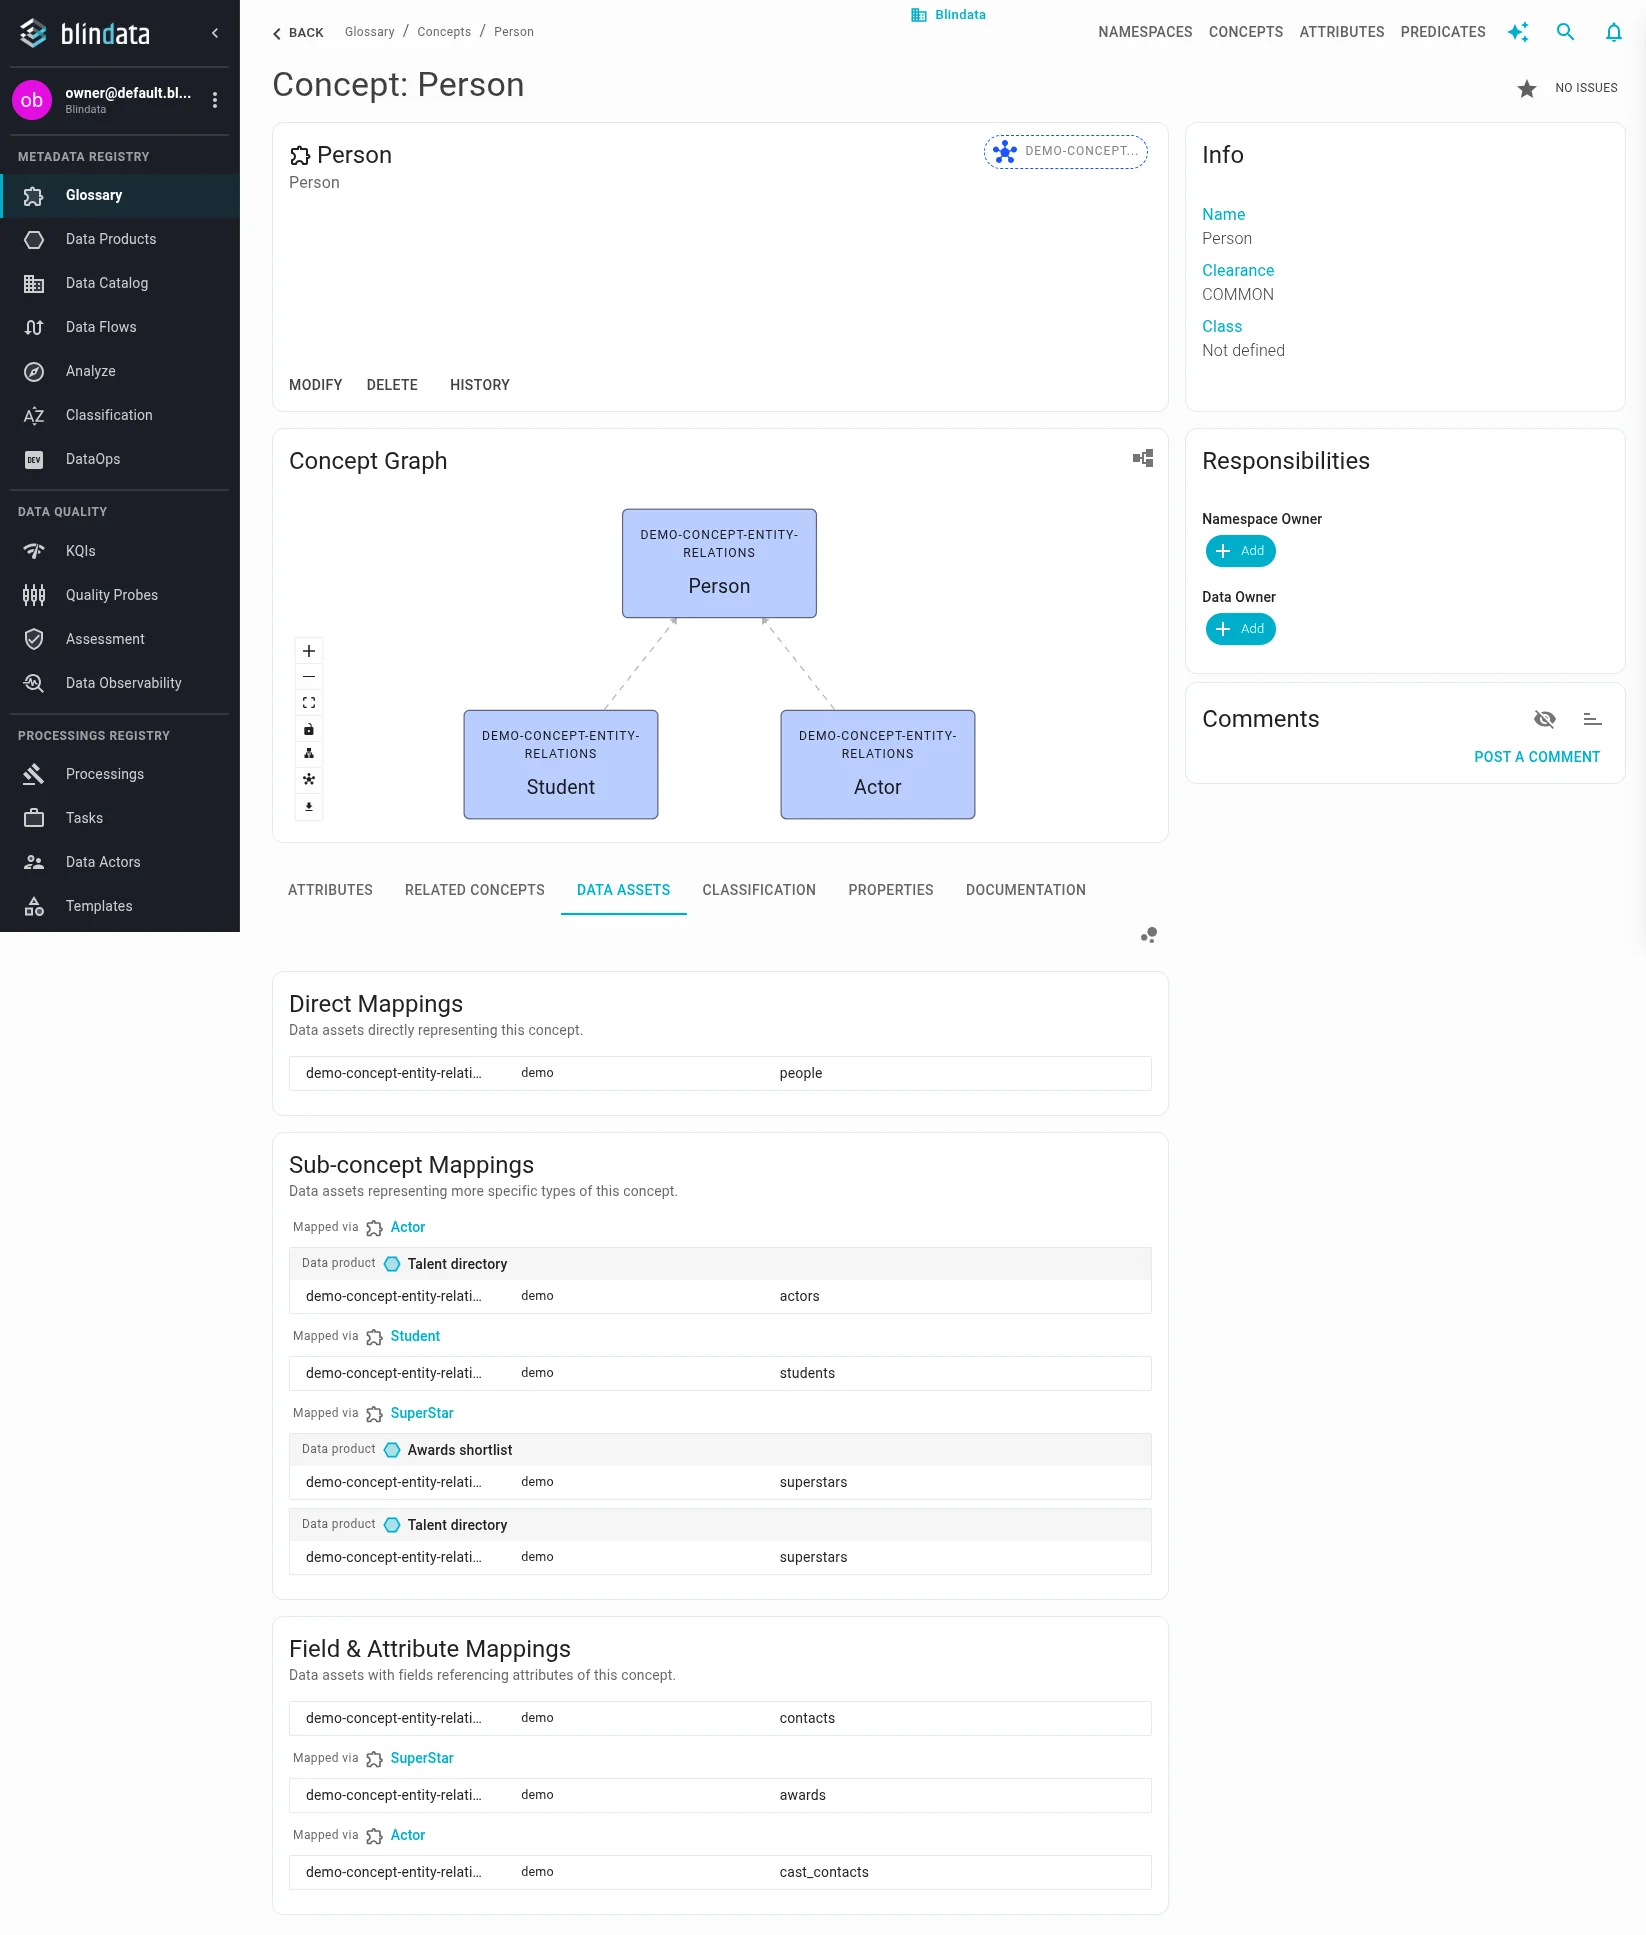1646x1935 pixels.
Task: Open the data assets graph icon
Action: (x=1149, y=935)
